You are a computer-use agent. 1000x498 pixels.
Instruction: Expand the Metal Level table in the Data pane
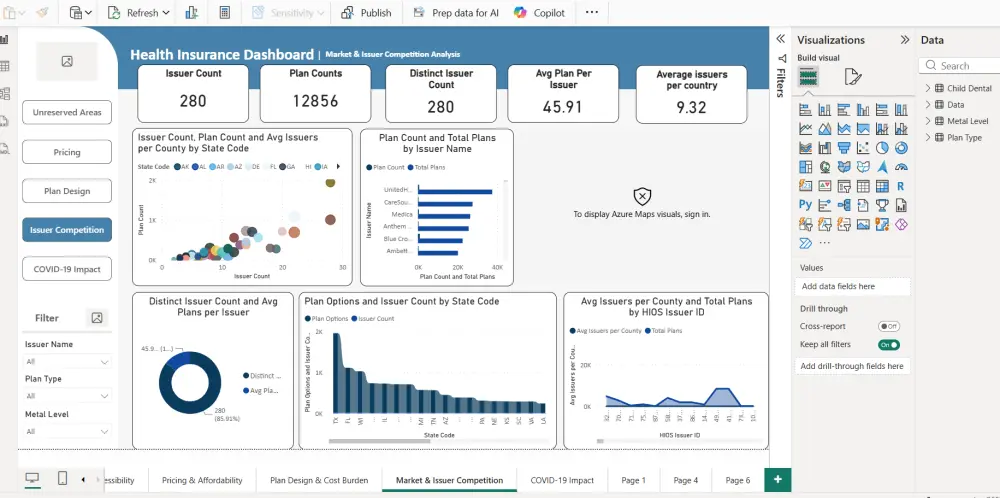click(x=928, y=121)
